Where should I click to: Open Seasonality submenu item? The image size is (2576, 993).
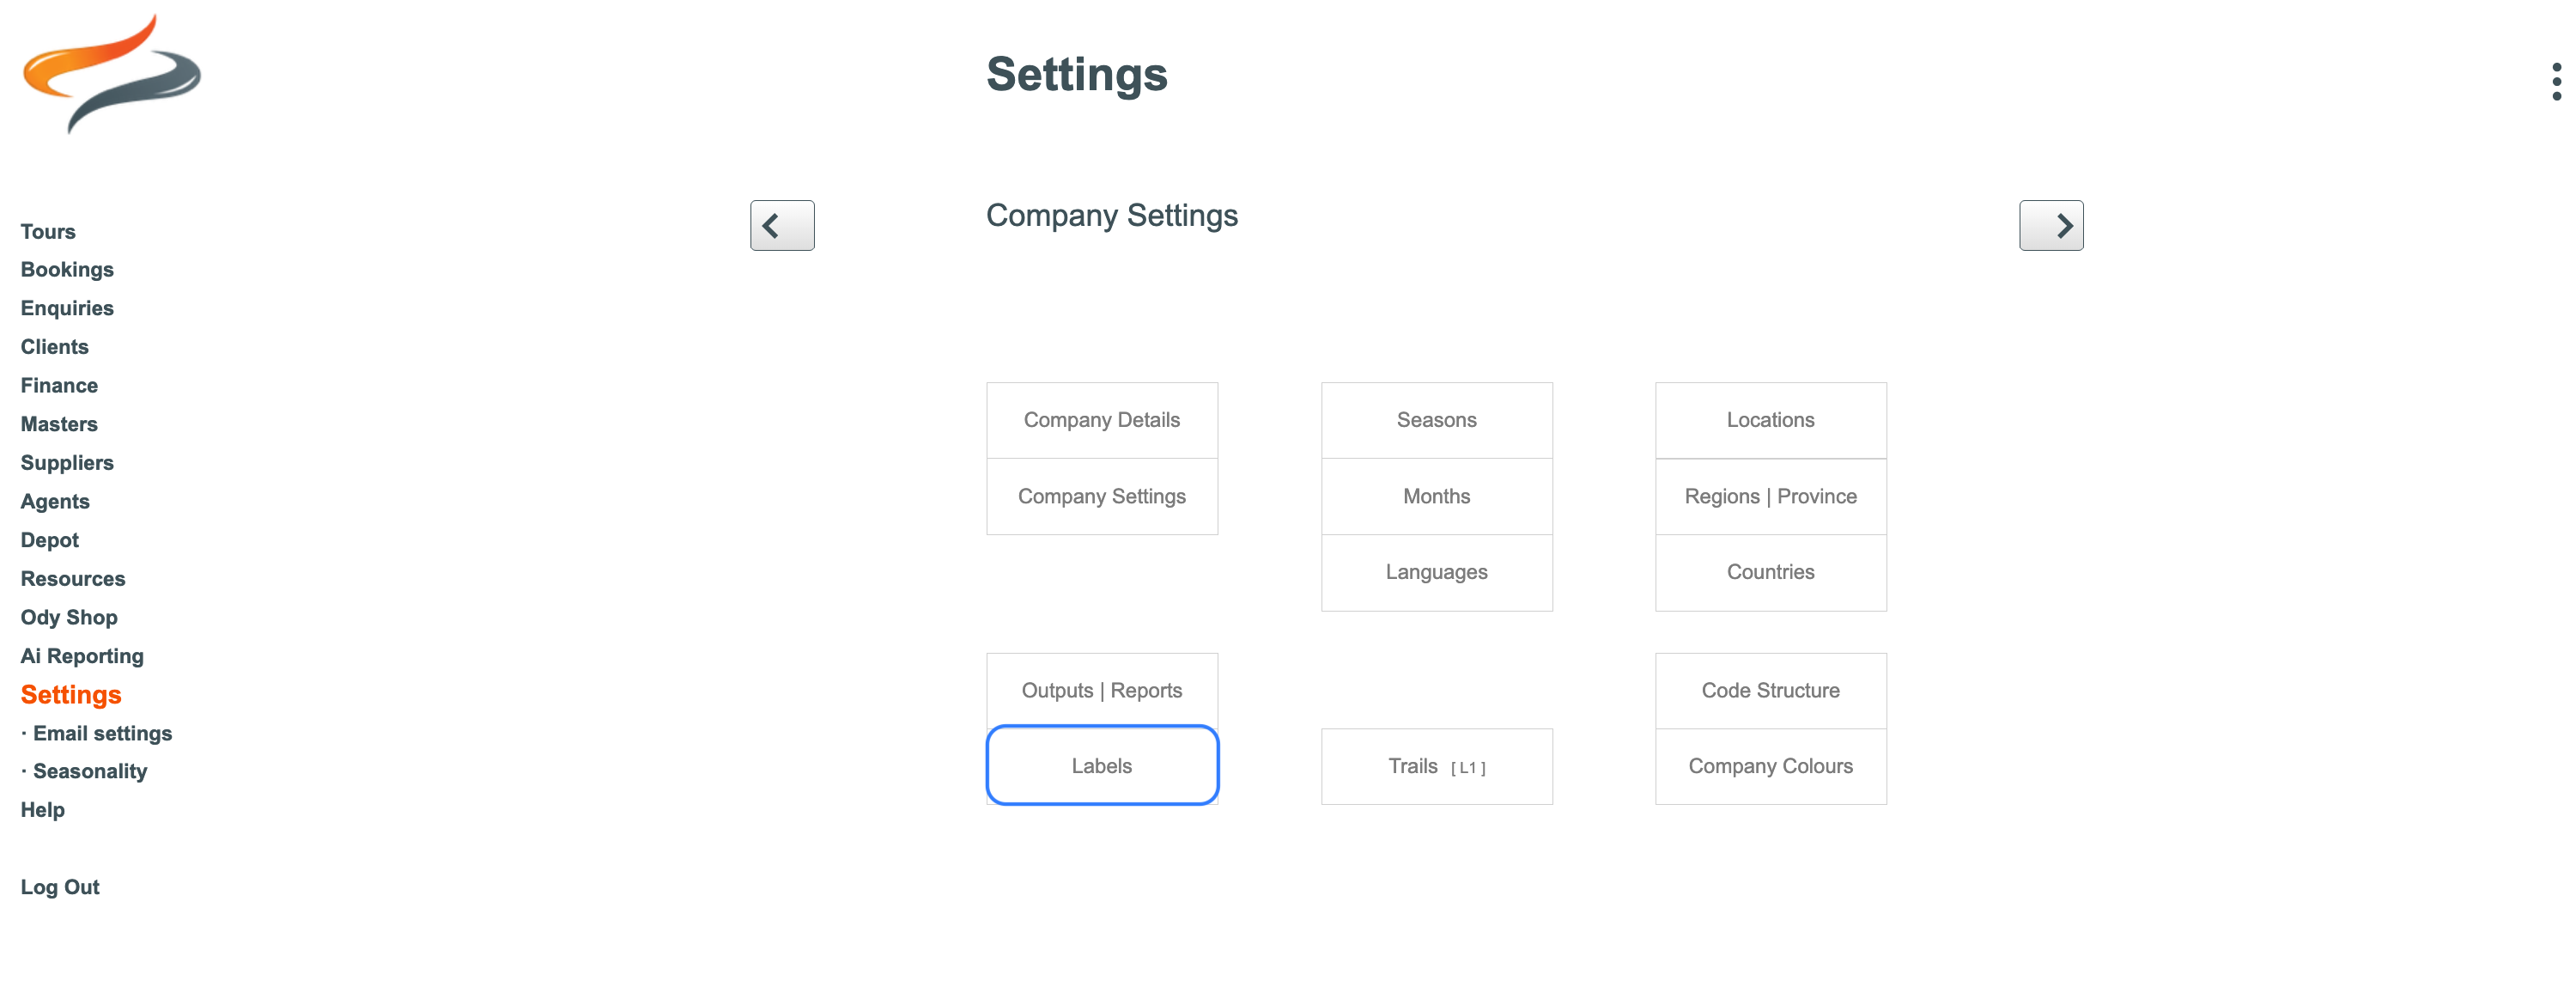90,771
